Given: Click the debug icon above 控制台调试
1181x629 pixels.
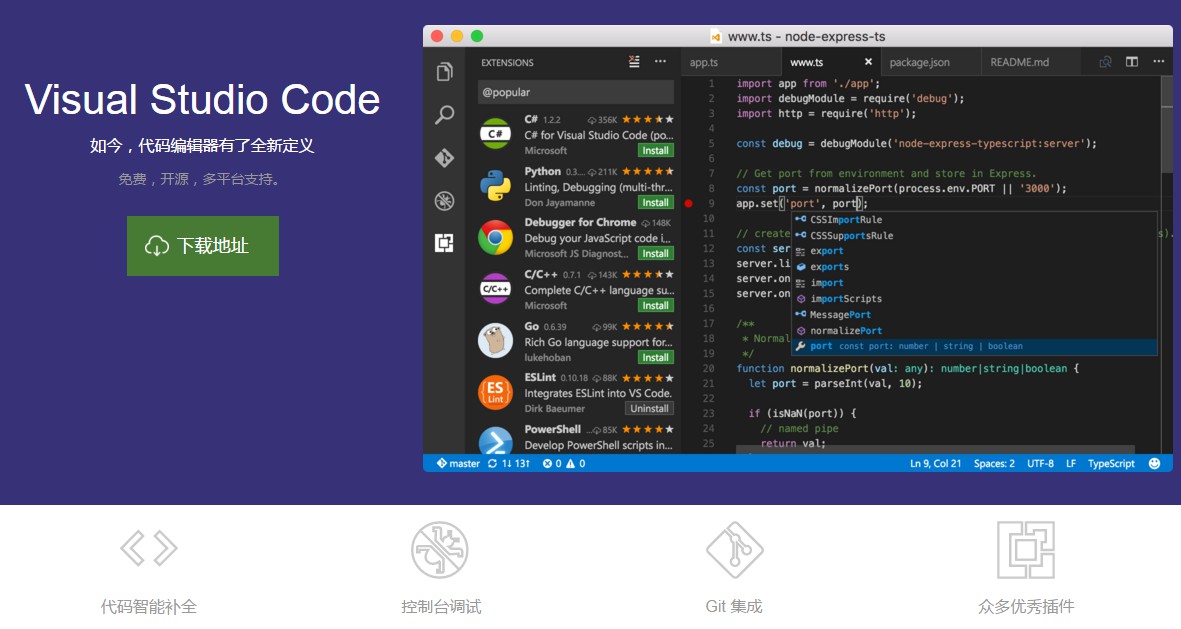Looking at the screenshot, I should (x=440, y=550).
